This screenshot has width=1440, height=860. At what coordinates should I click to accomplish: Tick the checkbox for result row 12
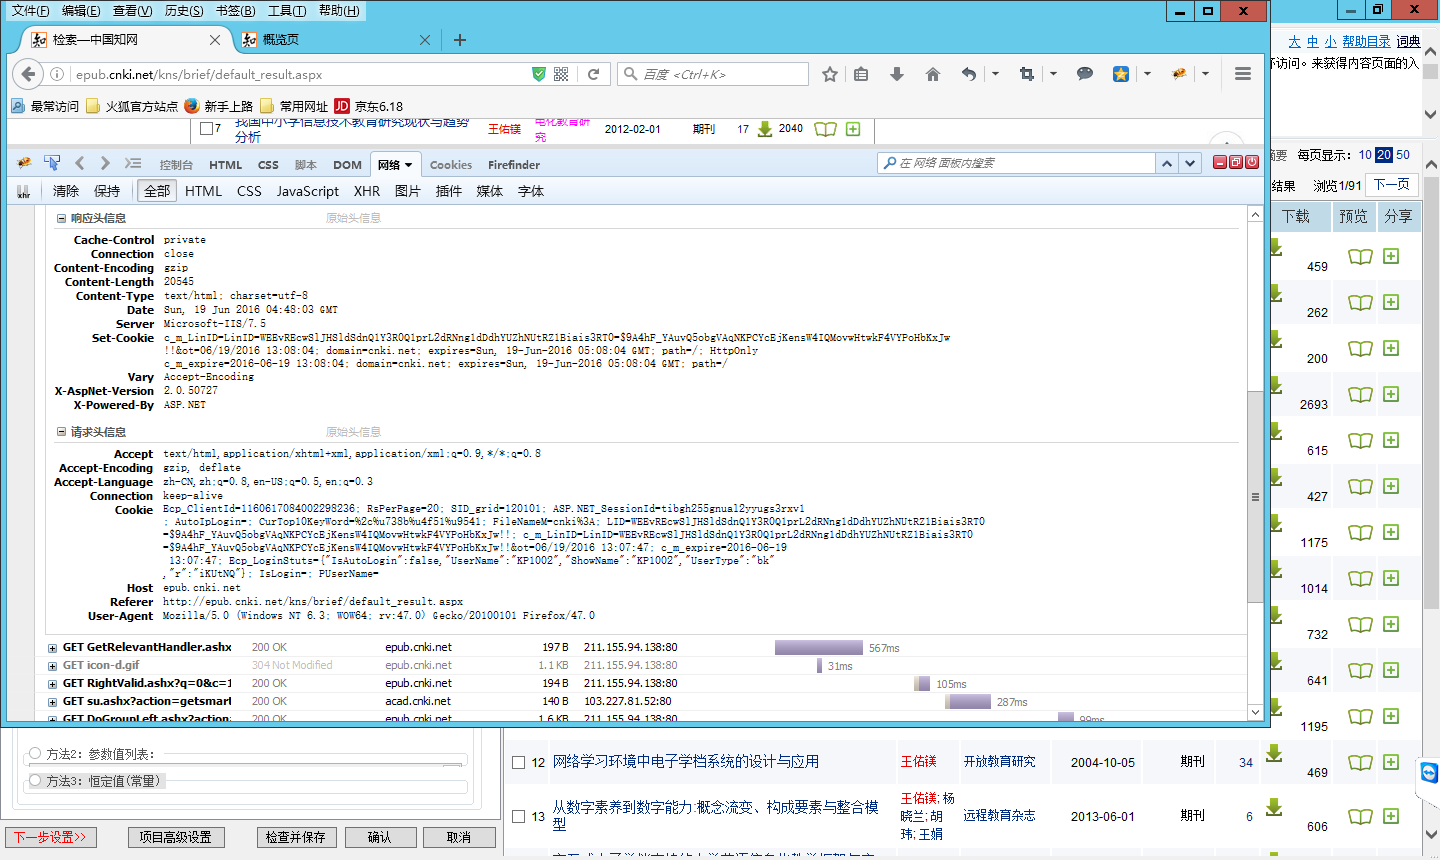pyautogui.click(x=518, y=762)
